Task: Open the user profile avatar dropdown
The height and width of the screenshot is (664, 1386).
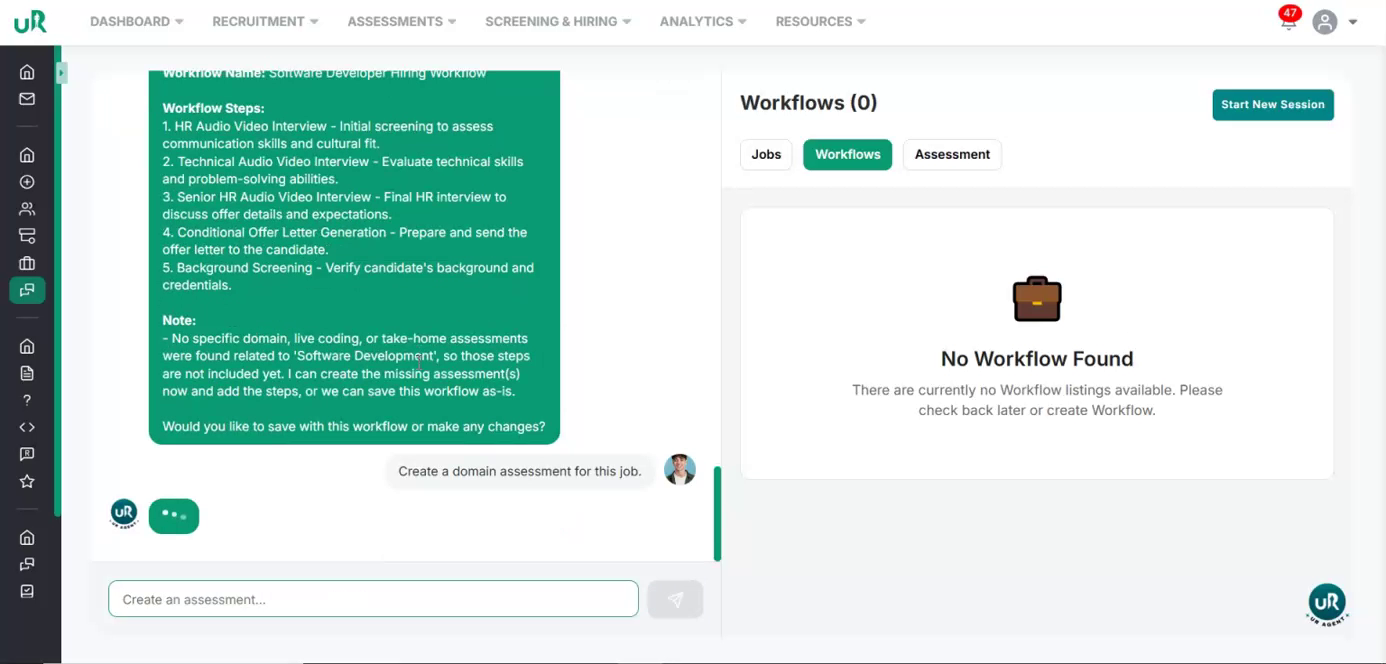Action: click(1335, 22)
